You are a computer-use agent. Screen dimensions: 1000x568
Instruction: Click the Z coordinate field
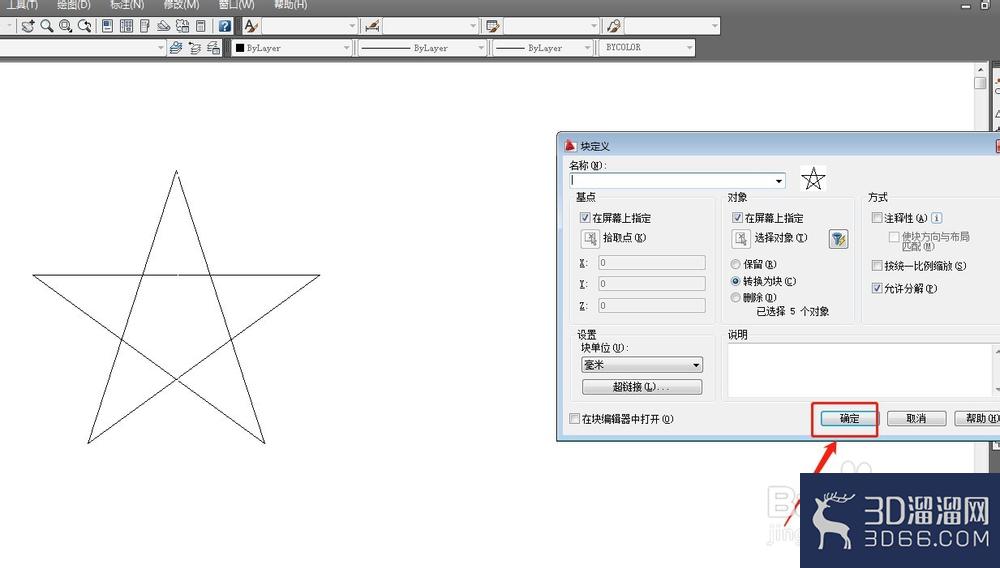[x=652, y=305]
